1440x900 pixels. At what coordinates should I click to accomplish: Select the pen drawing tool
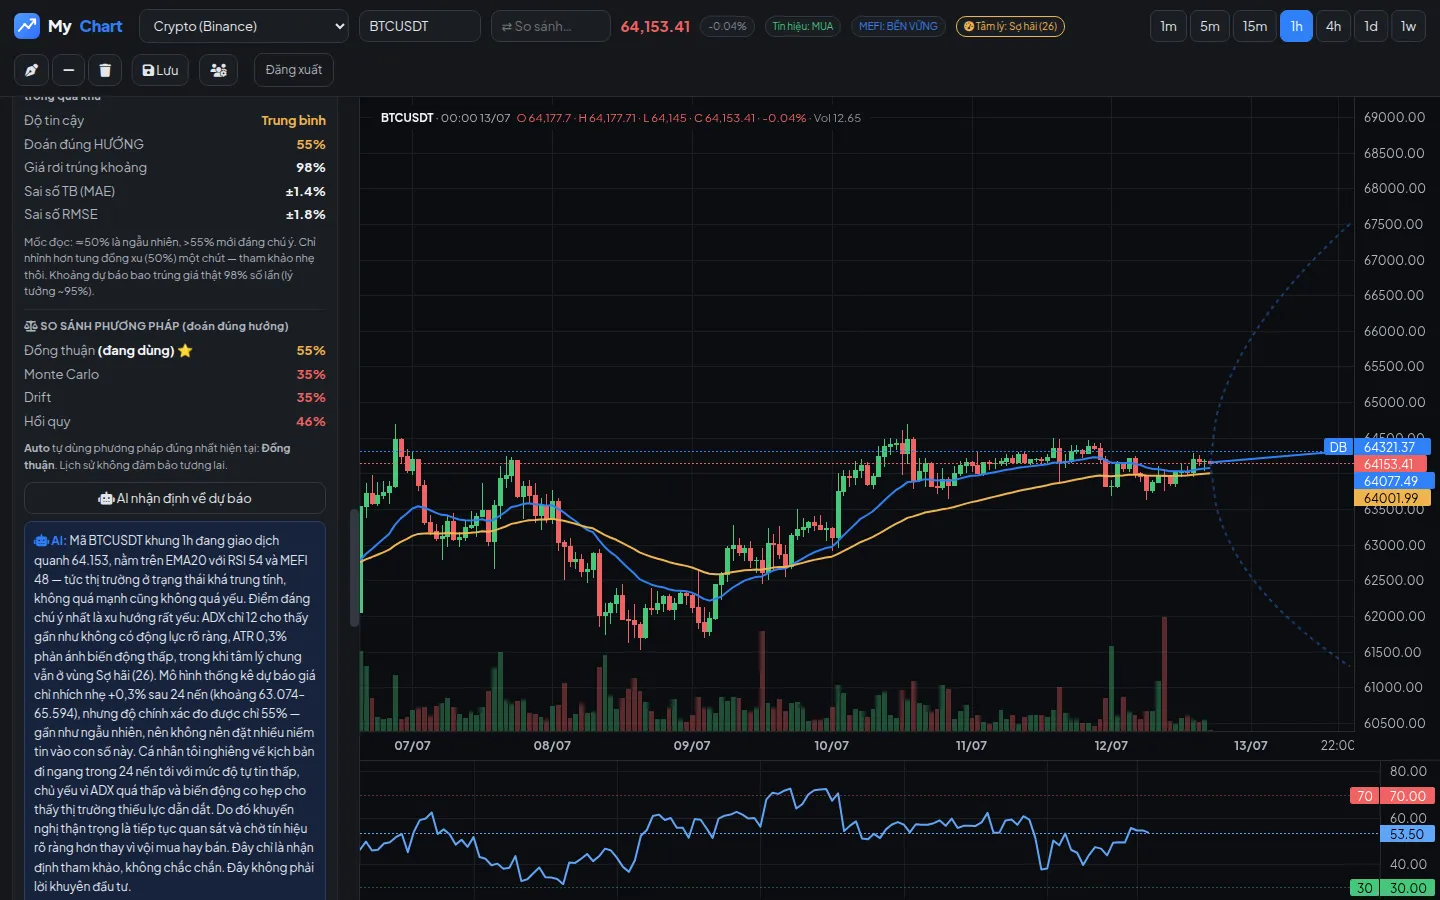pos(31,70)
